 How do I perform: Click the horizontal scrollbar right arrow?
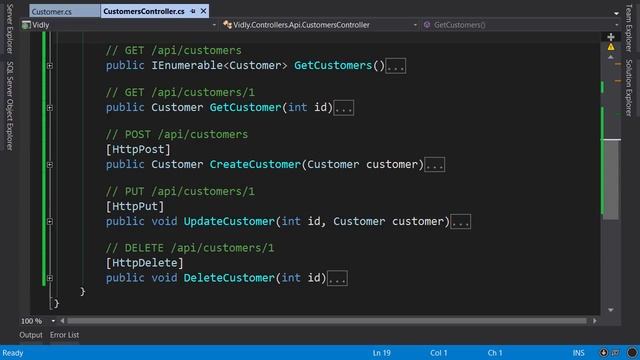[x=595, y=321]
